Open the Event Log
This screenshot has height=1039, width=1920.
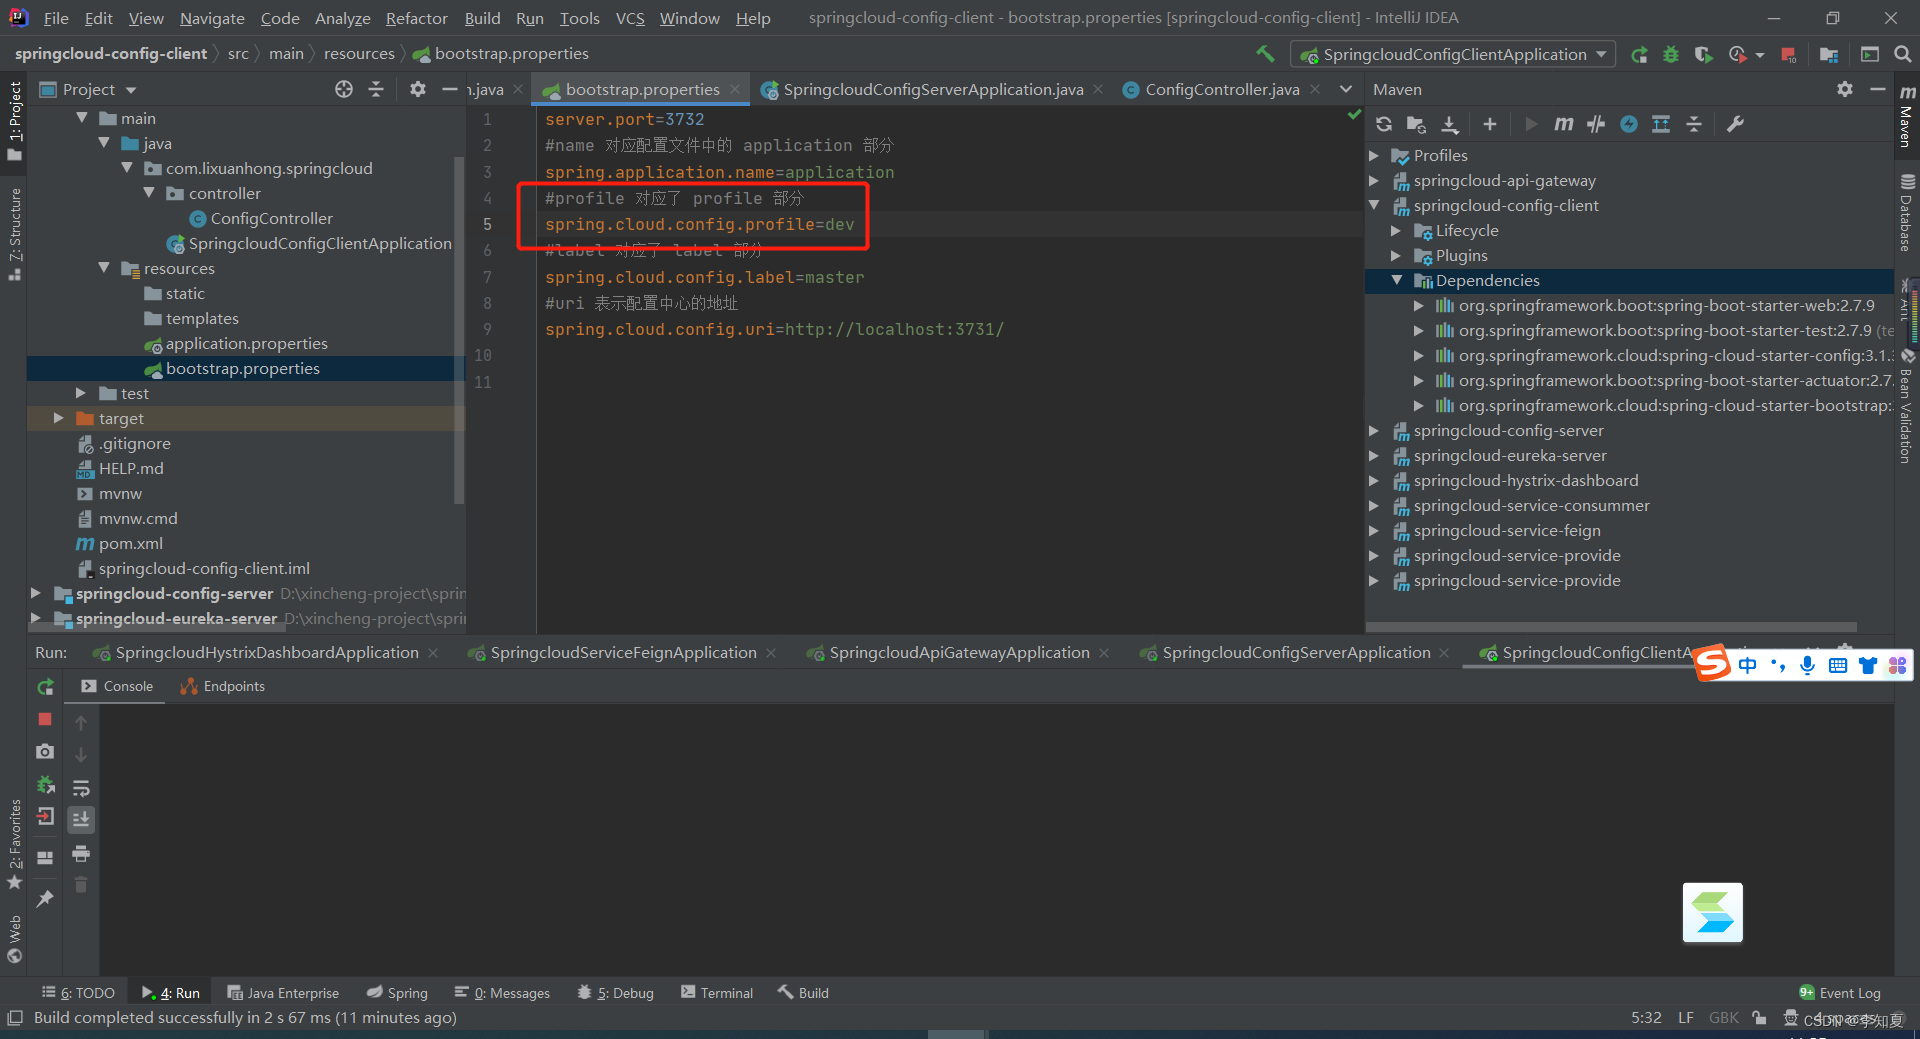click(x=1840, y=993)
